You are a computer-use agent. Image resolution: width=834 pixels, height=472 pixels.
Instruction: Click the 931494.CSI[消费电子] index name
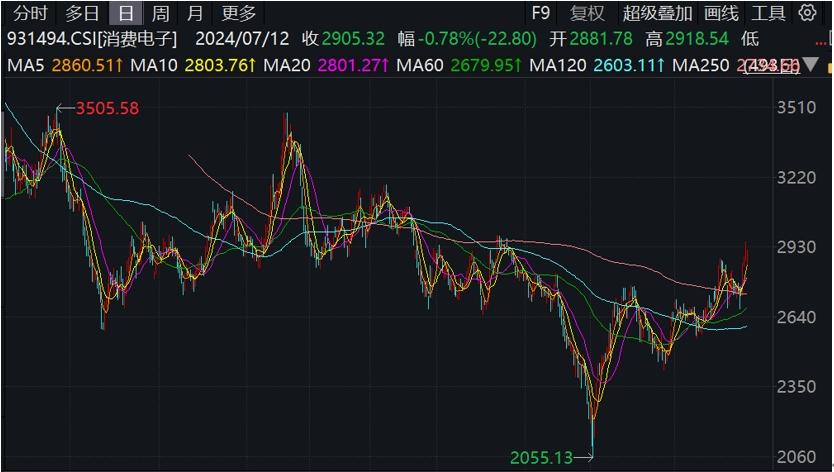tap(92, 39)
